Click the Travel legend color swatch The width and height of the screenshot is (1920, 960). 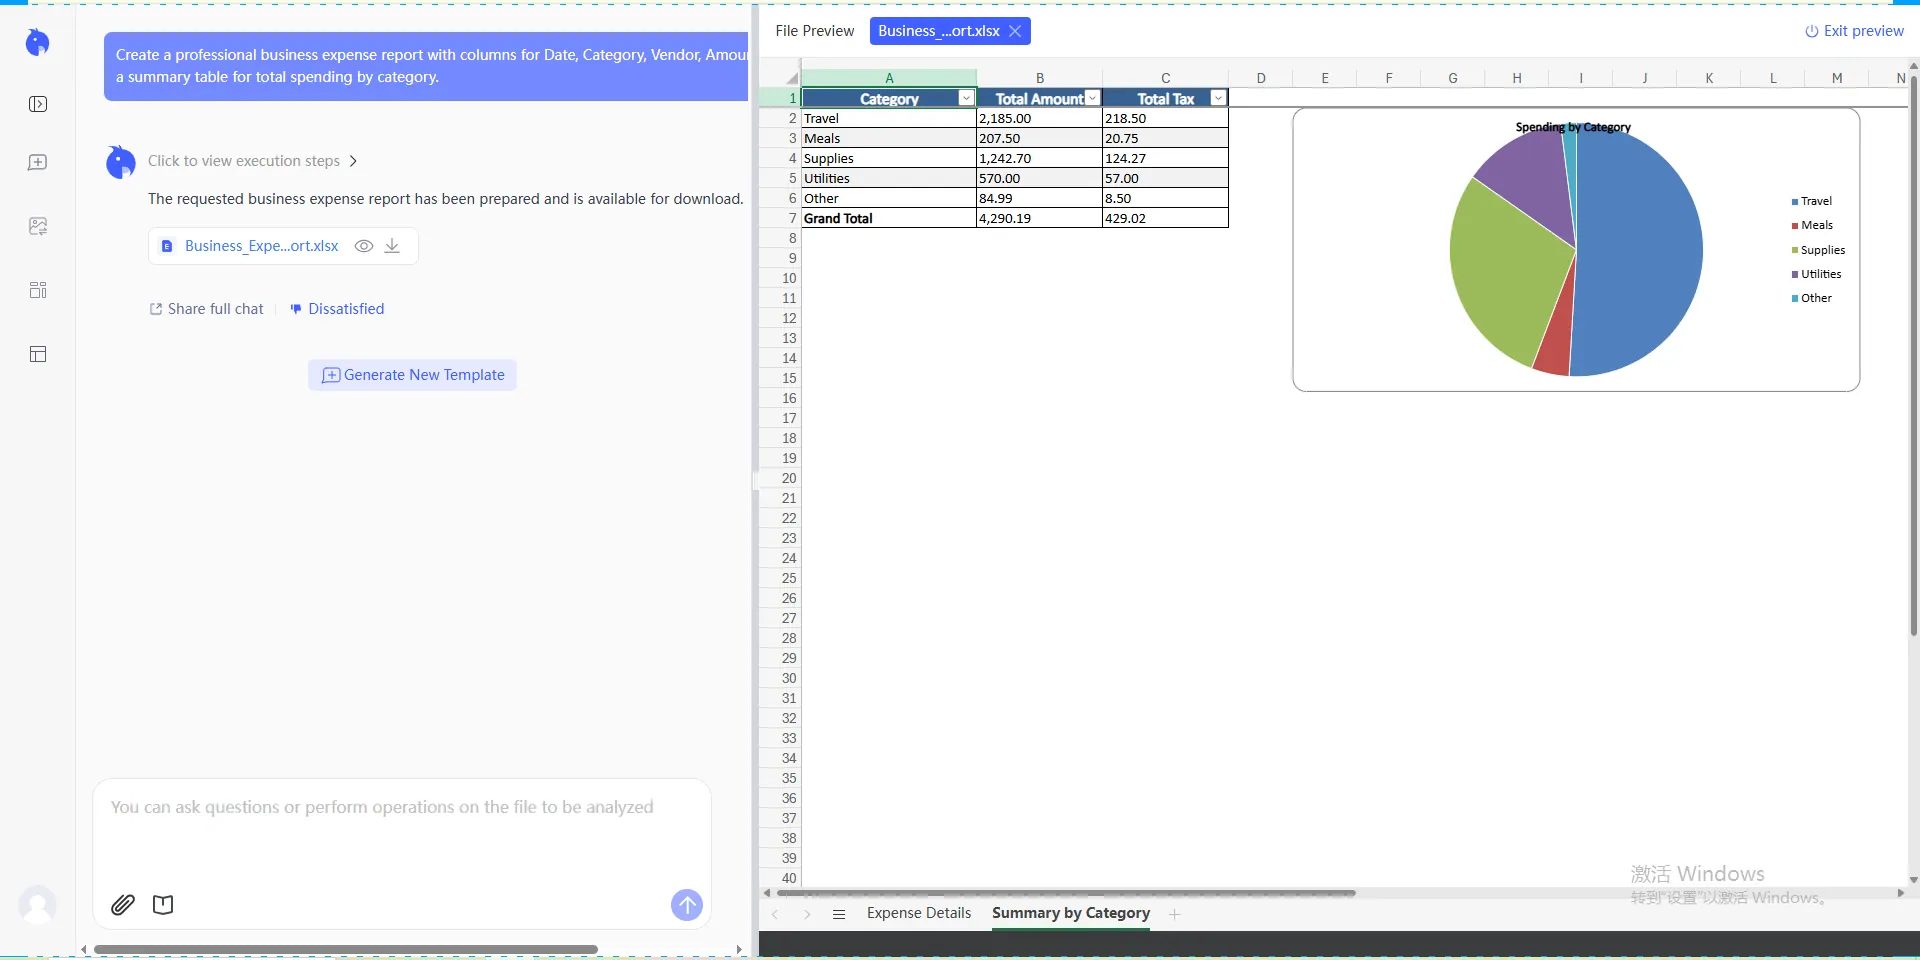click(x=1795, y=202)
